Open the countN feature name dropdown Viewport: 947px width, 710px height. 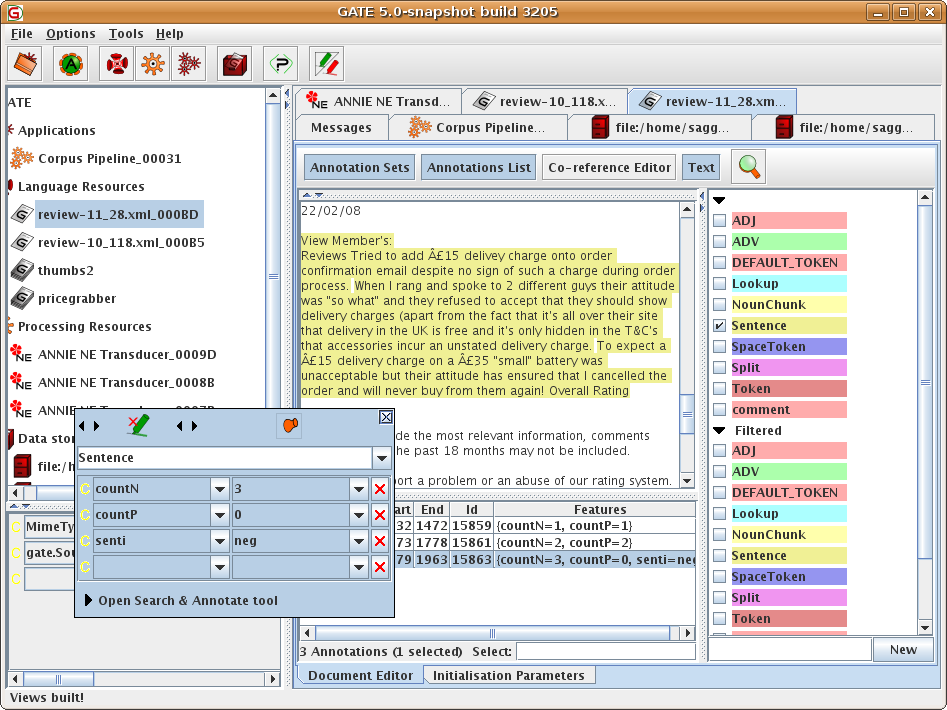point(220,488)
